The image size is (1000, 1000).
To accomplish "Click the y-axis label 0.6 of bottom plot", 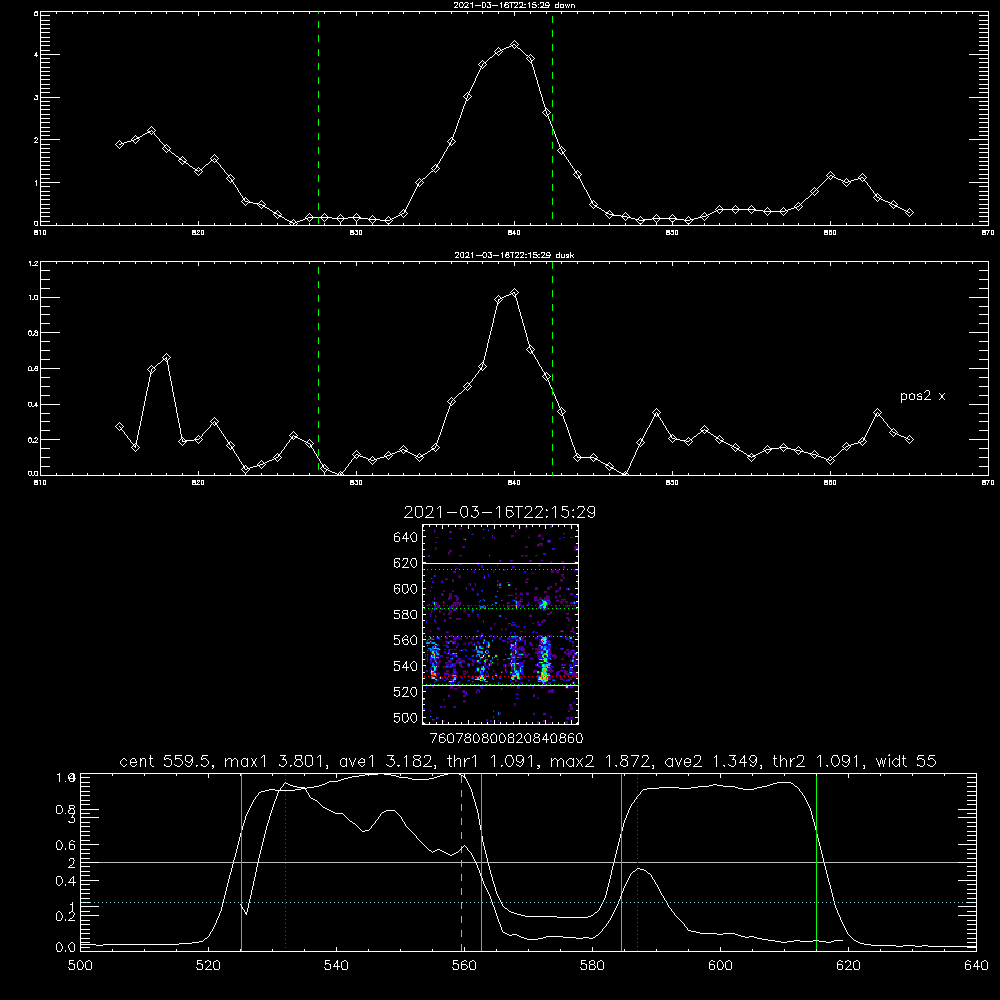I will click(x=65, y=845).
